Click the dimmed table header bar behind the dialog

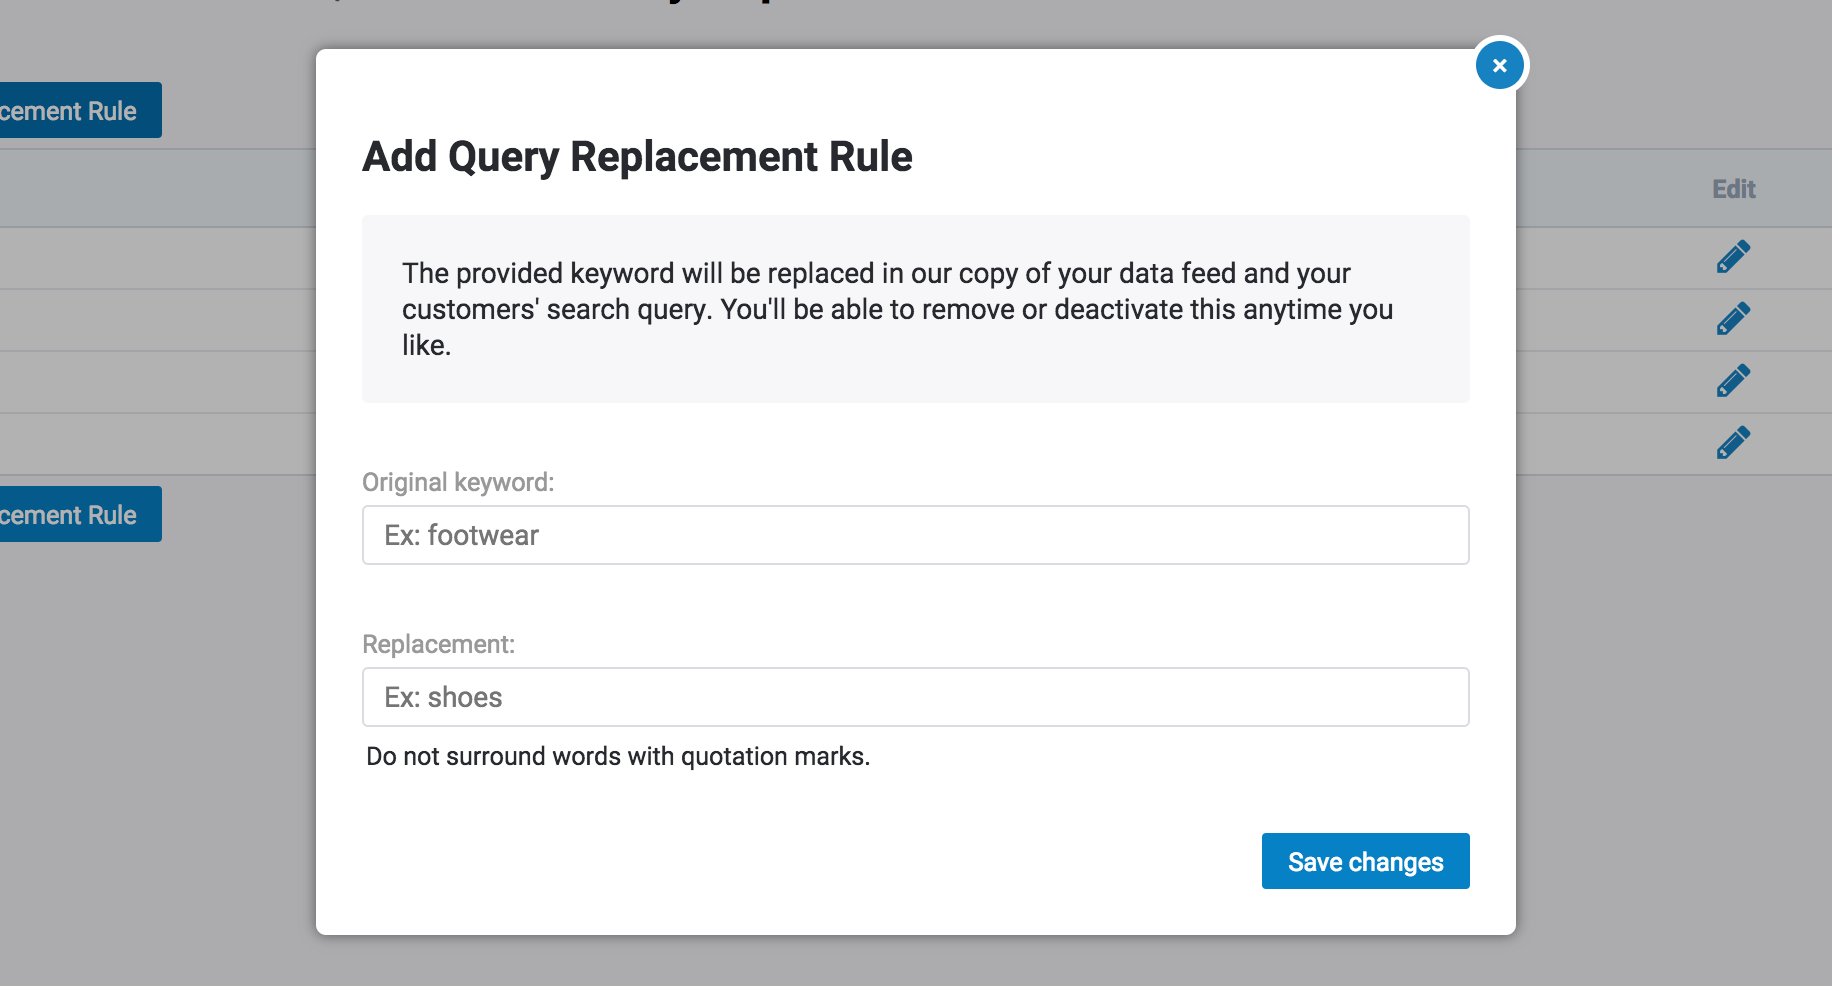click(x=160, y=189)
